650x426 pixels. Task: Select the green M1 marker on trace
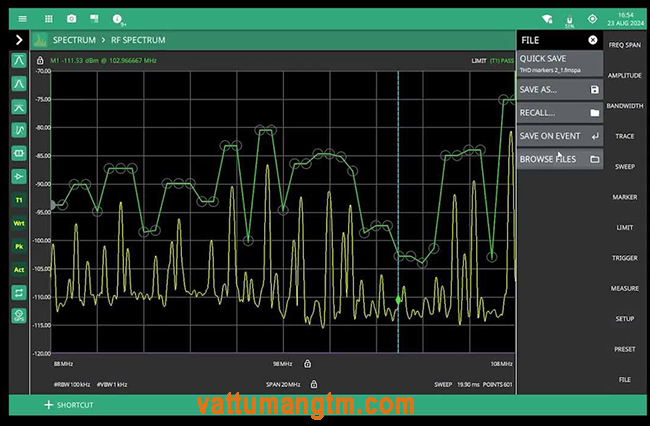tap(399, 298)
